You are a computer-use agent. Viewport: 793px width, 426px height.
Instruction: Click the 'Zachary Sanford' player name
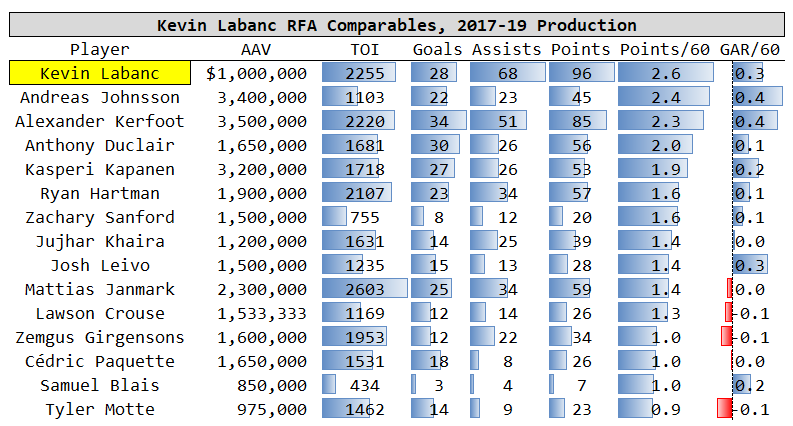pos(100,218)
